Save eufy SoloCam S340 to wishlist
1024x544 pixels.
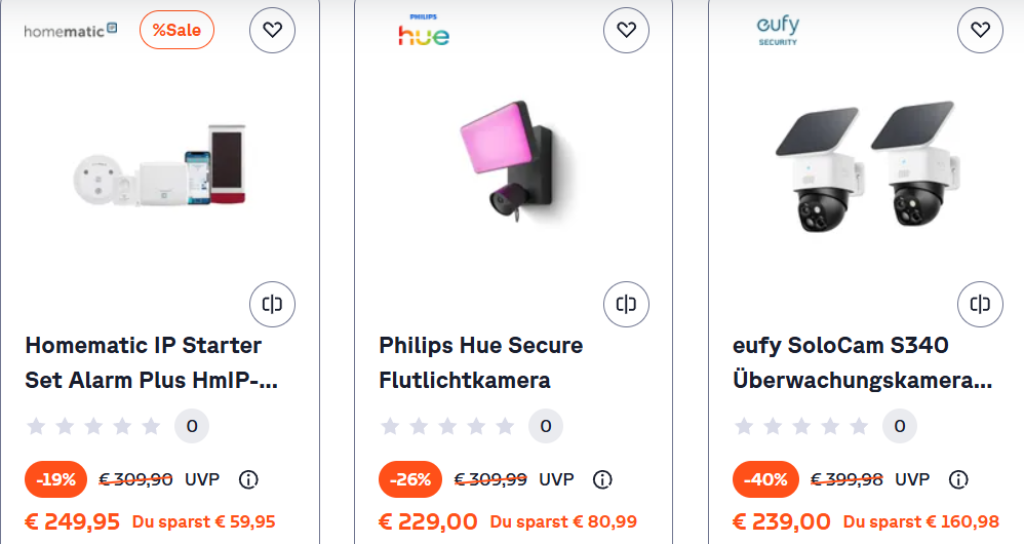980,30
